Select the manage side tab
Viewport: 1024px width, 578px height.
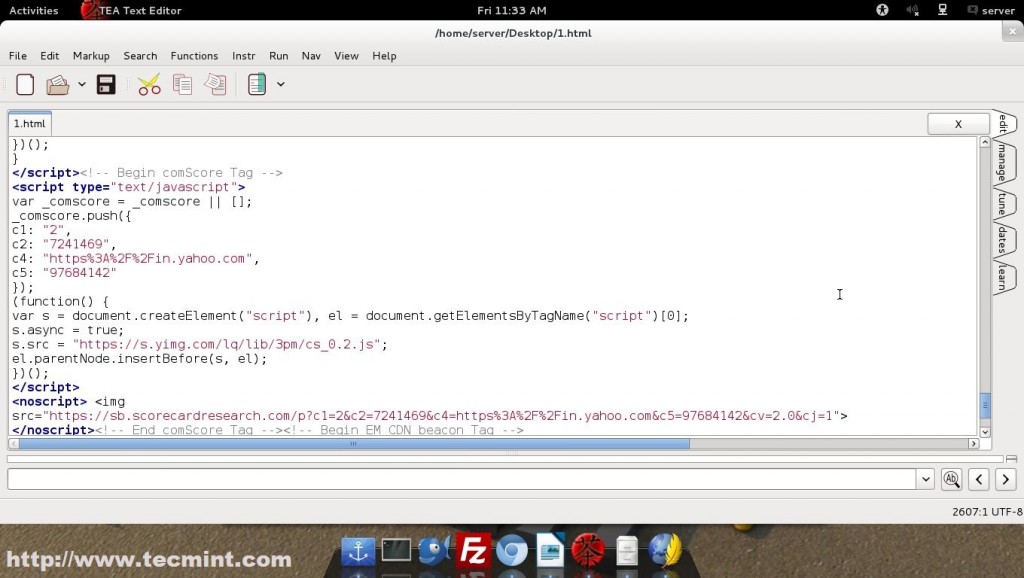click(x=1003, y=168)
